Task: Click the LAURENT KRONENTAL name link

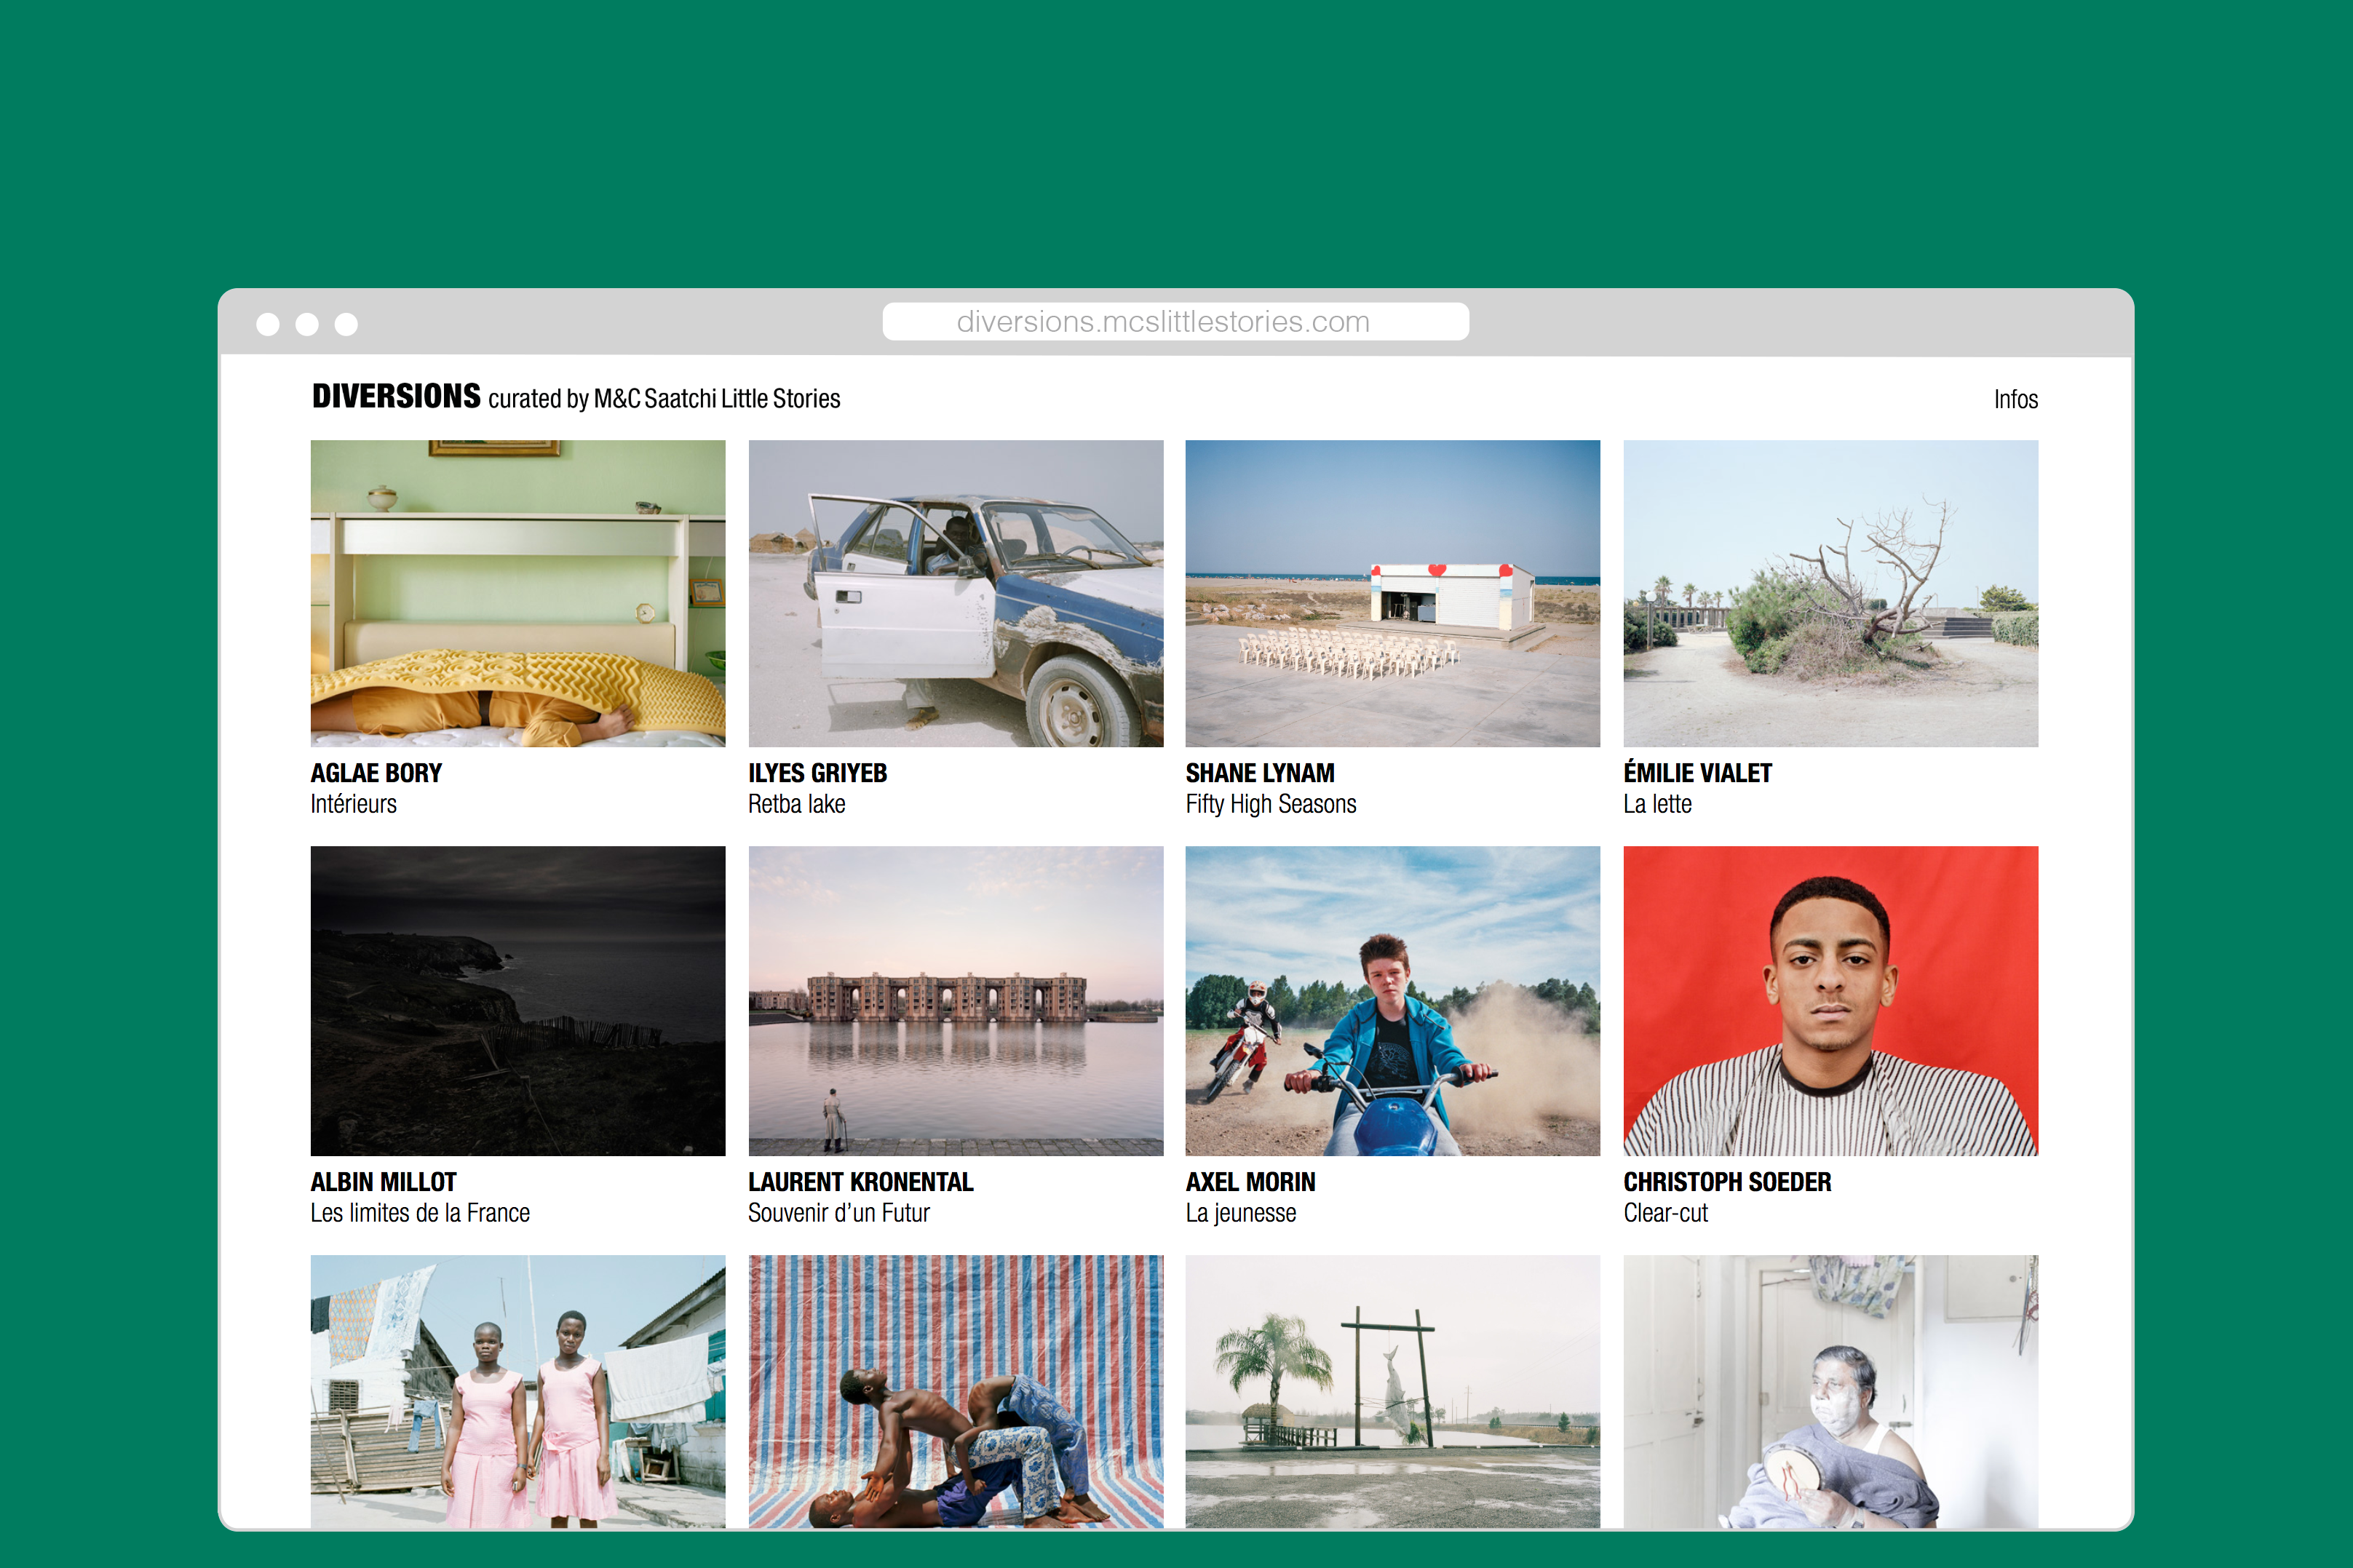Action: pos(860,1182)
